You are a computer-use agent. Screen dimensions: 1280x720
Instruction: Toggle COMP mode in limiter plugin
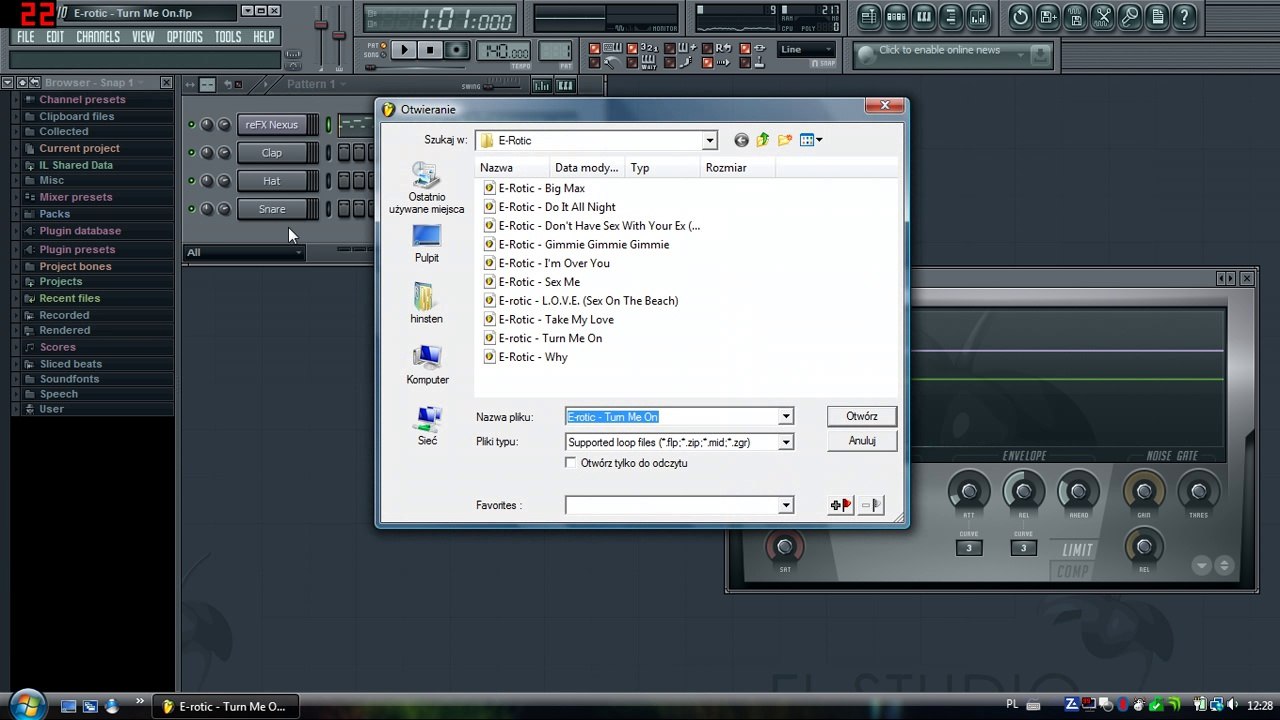tap(1072, 571)
